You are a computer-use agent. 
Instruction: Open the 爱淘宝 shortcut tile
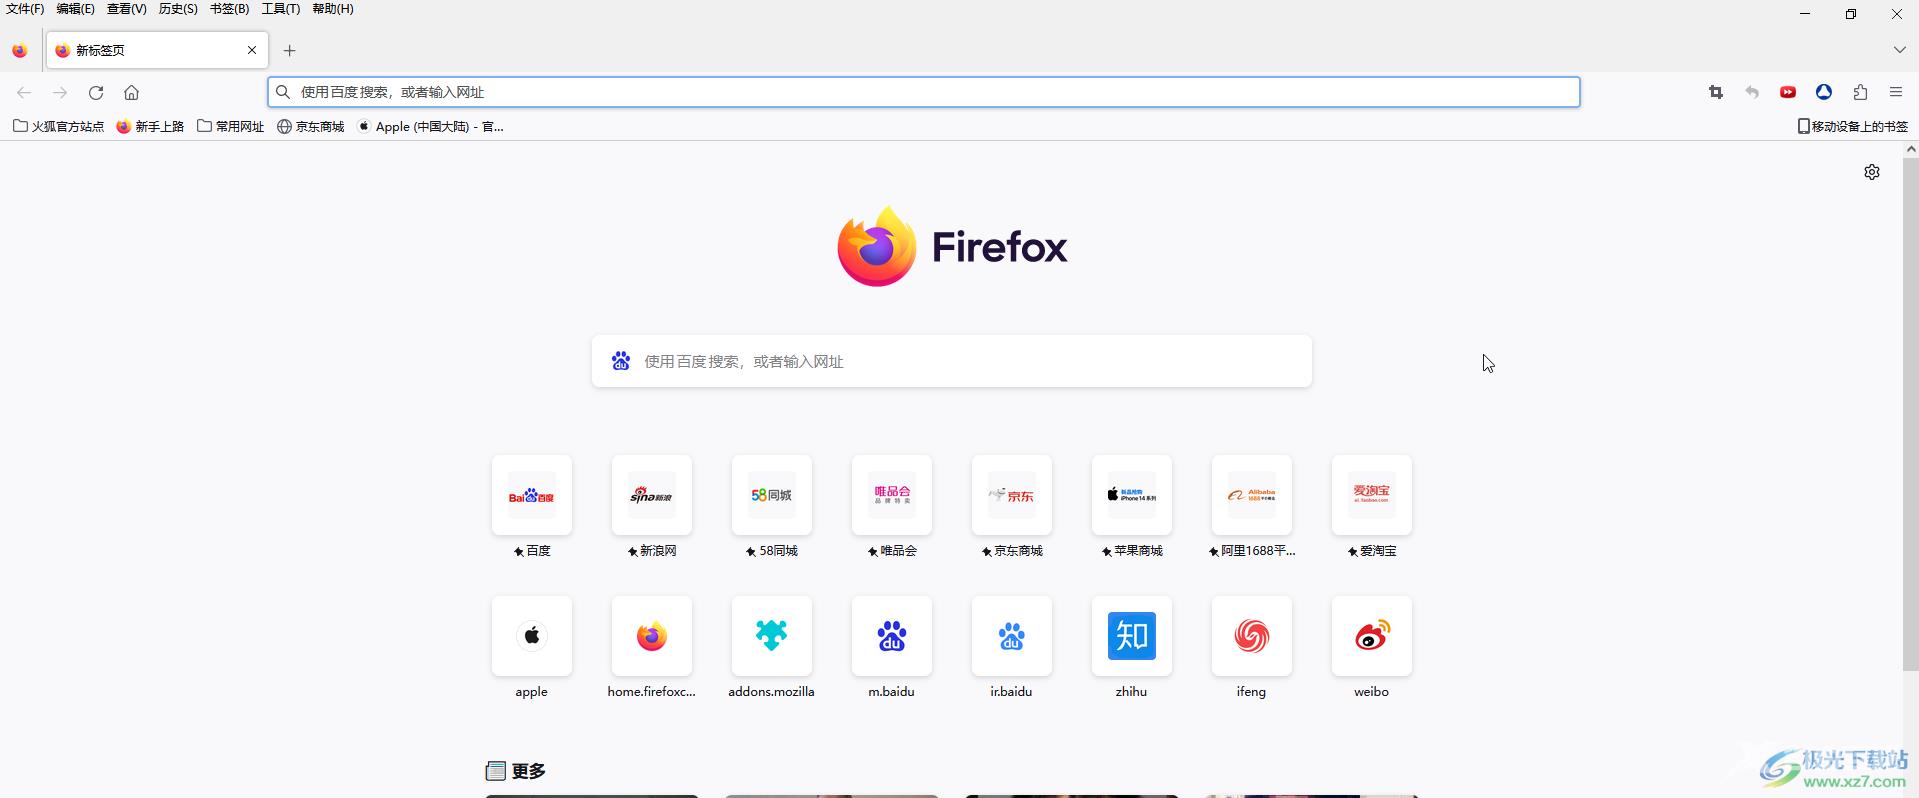click(x=1372, y=495)
